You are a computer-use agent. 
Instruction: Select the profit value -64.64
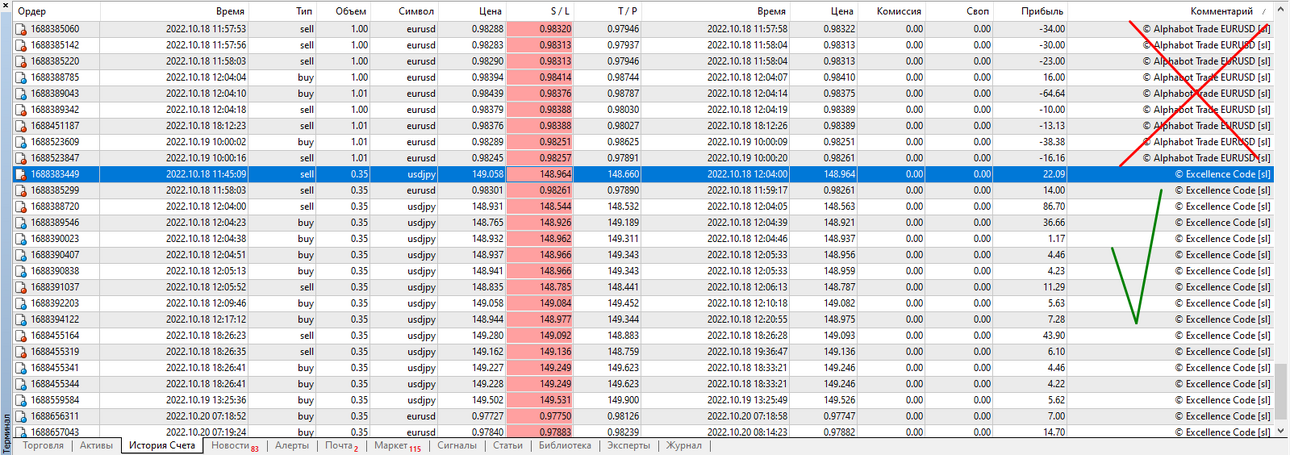click(x=1049, y=93)
